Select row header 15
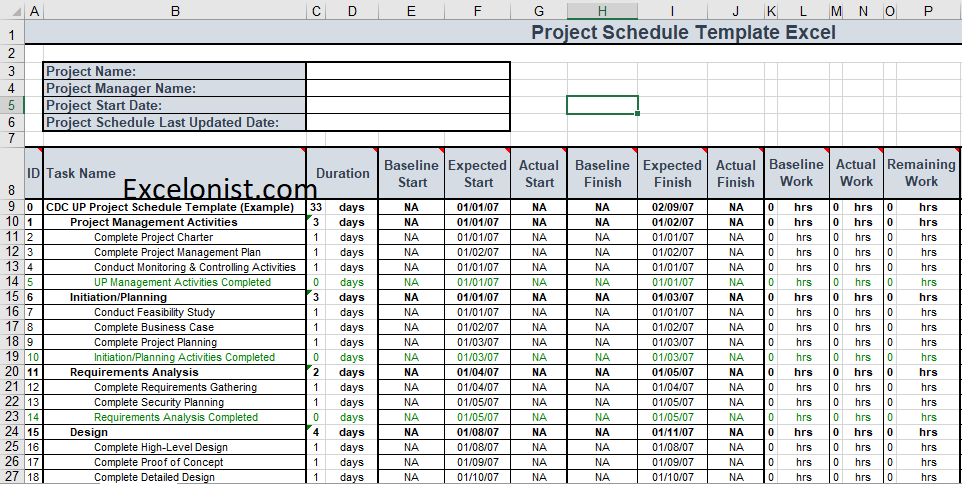Screen dimensions: 962x484 click(12, 298)
